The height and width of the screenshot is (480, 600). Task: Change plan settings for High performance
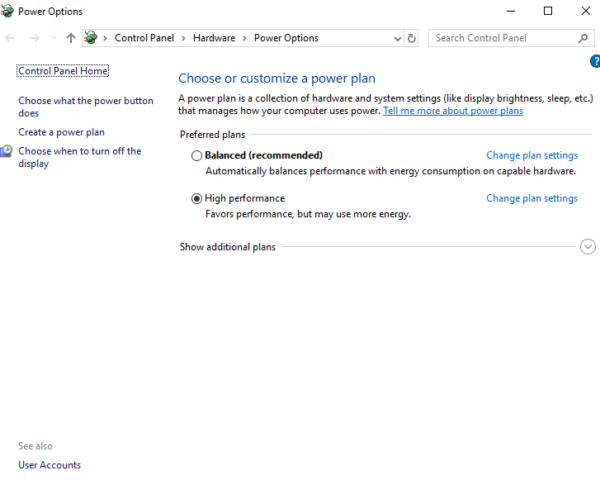531,199
